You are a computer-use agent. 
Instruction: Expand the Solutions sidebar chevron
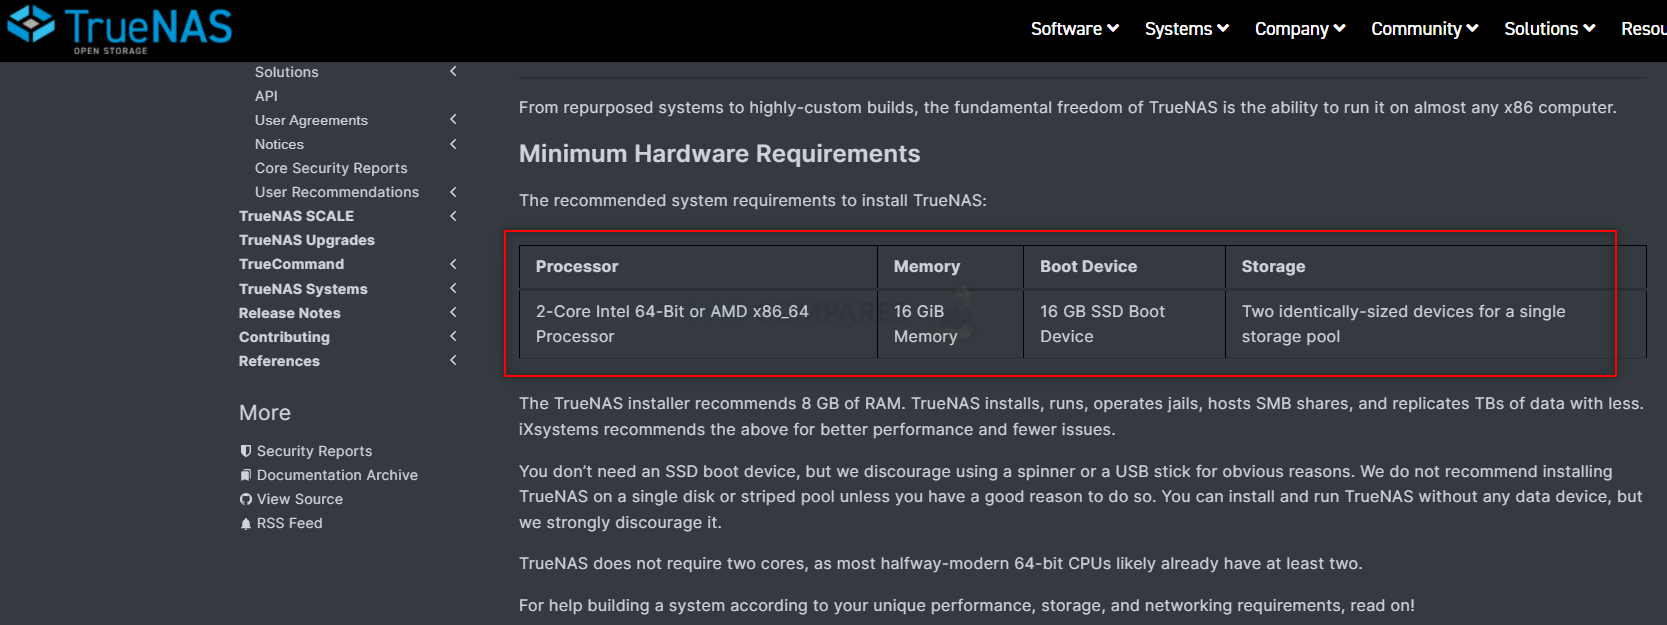coord(453,71)
